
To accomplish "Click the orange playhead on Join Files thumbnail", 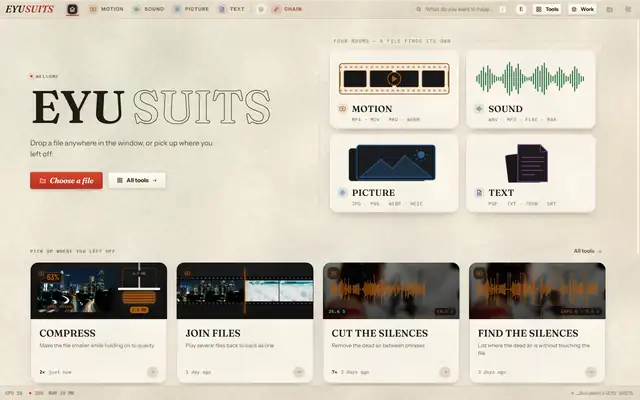I will point(244,291).
